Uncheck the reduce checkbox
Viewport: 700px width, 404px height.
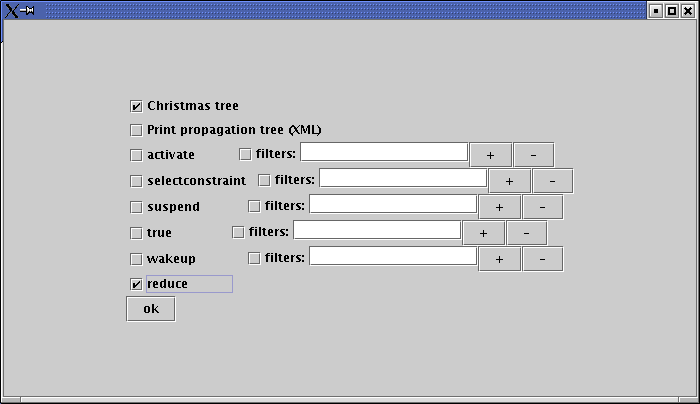[x=136, y=284]
